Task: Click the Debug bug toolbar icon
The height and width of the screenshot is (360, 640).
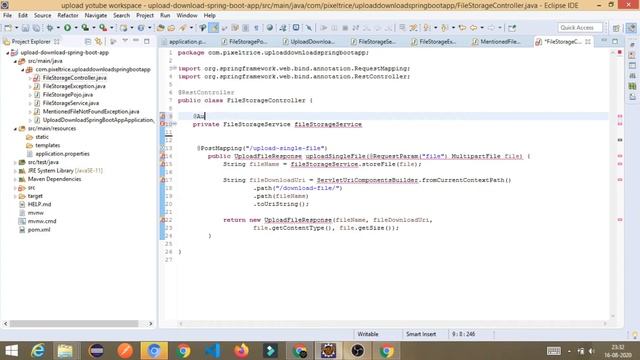Action: pyautogui.click(x=50, y=28)
